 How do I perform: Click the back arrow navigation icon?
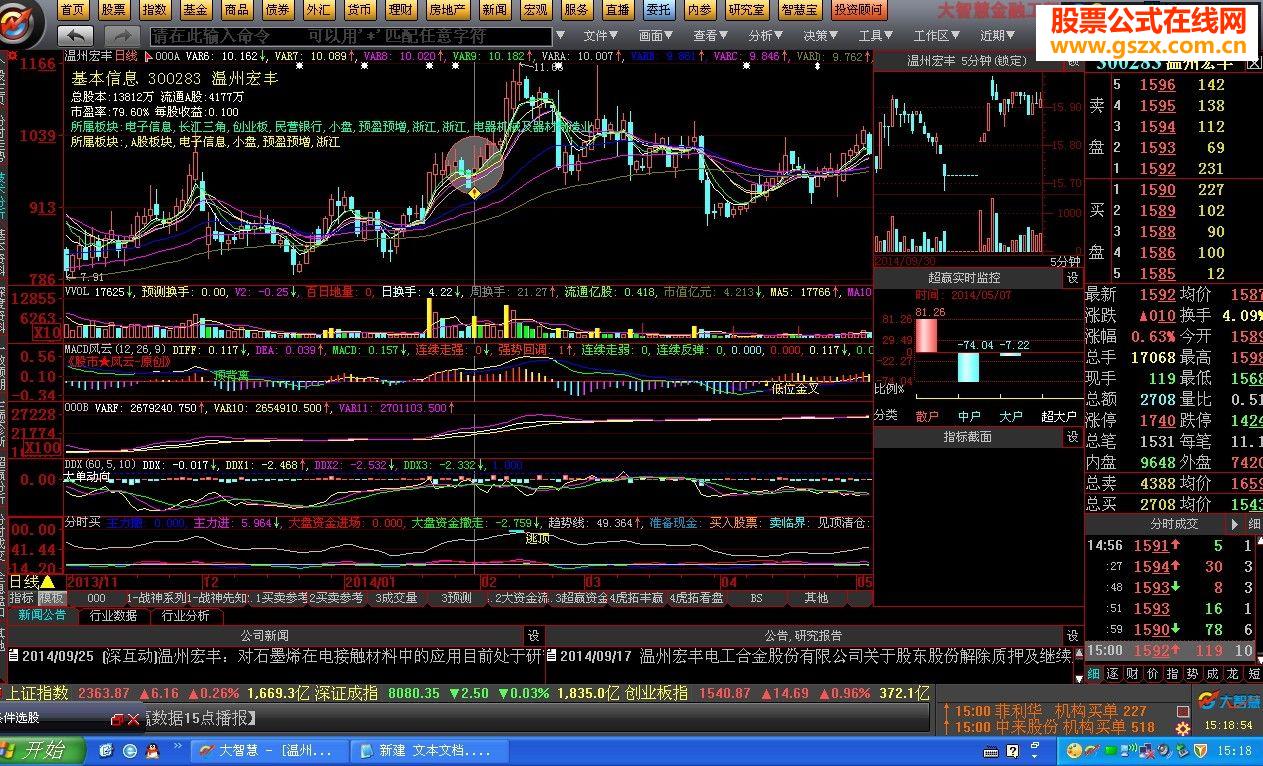click(x=76, y=35)
